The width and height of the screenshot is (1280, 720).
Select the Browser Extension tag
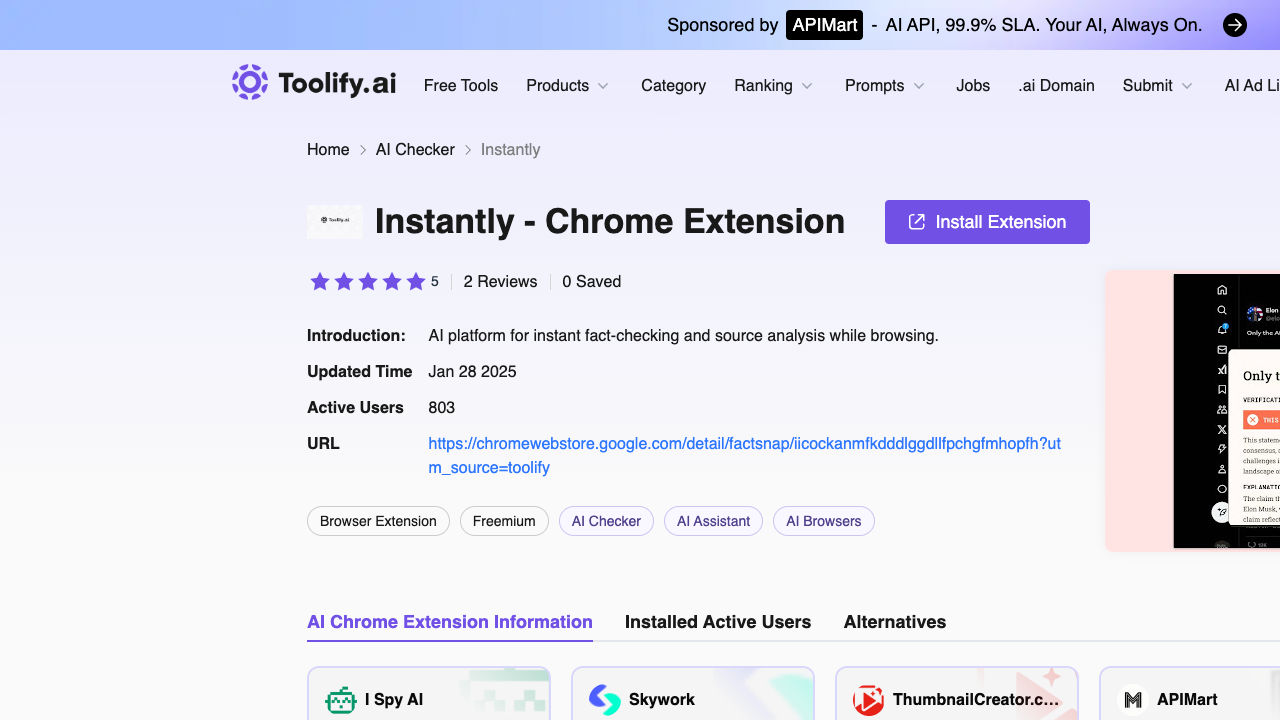coord(378,521)
